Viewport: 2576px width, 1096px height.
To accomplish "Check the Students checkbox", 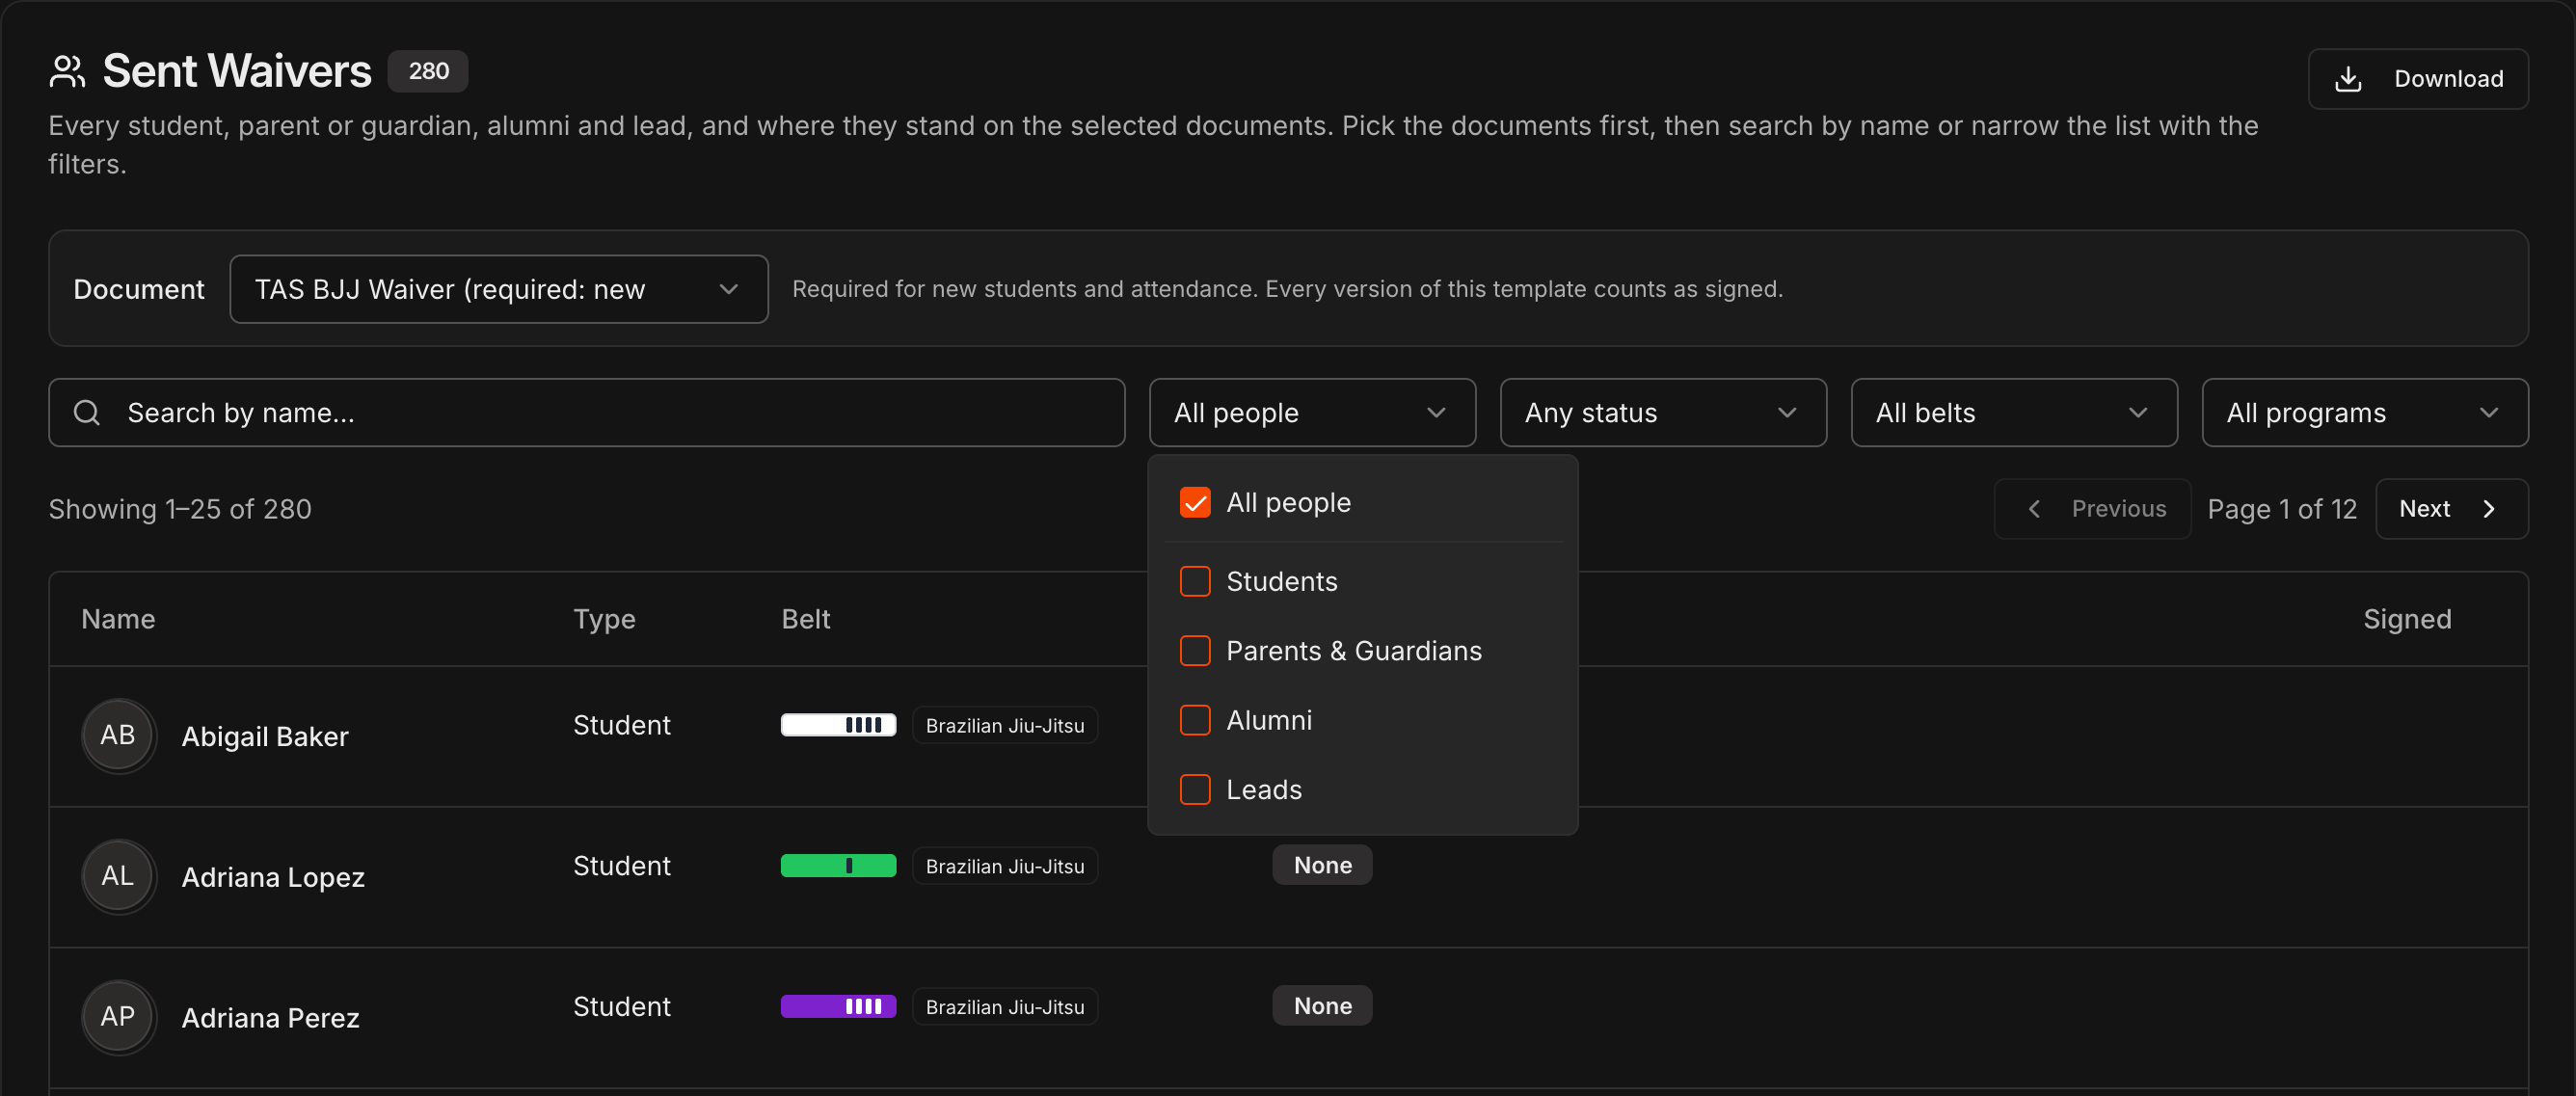I will 1195,581.
